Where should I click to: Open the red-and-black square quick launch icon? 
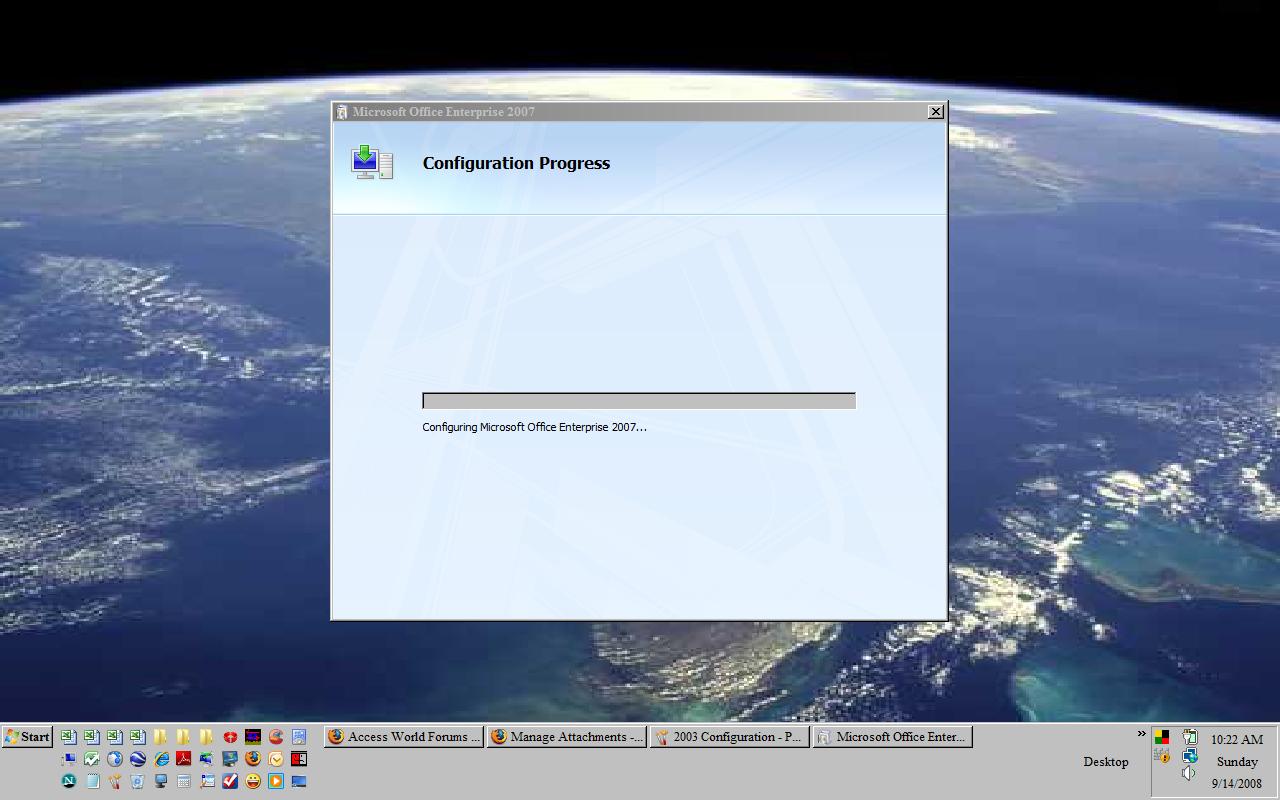point(299,759)
